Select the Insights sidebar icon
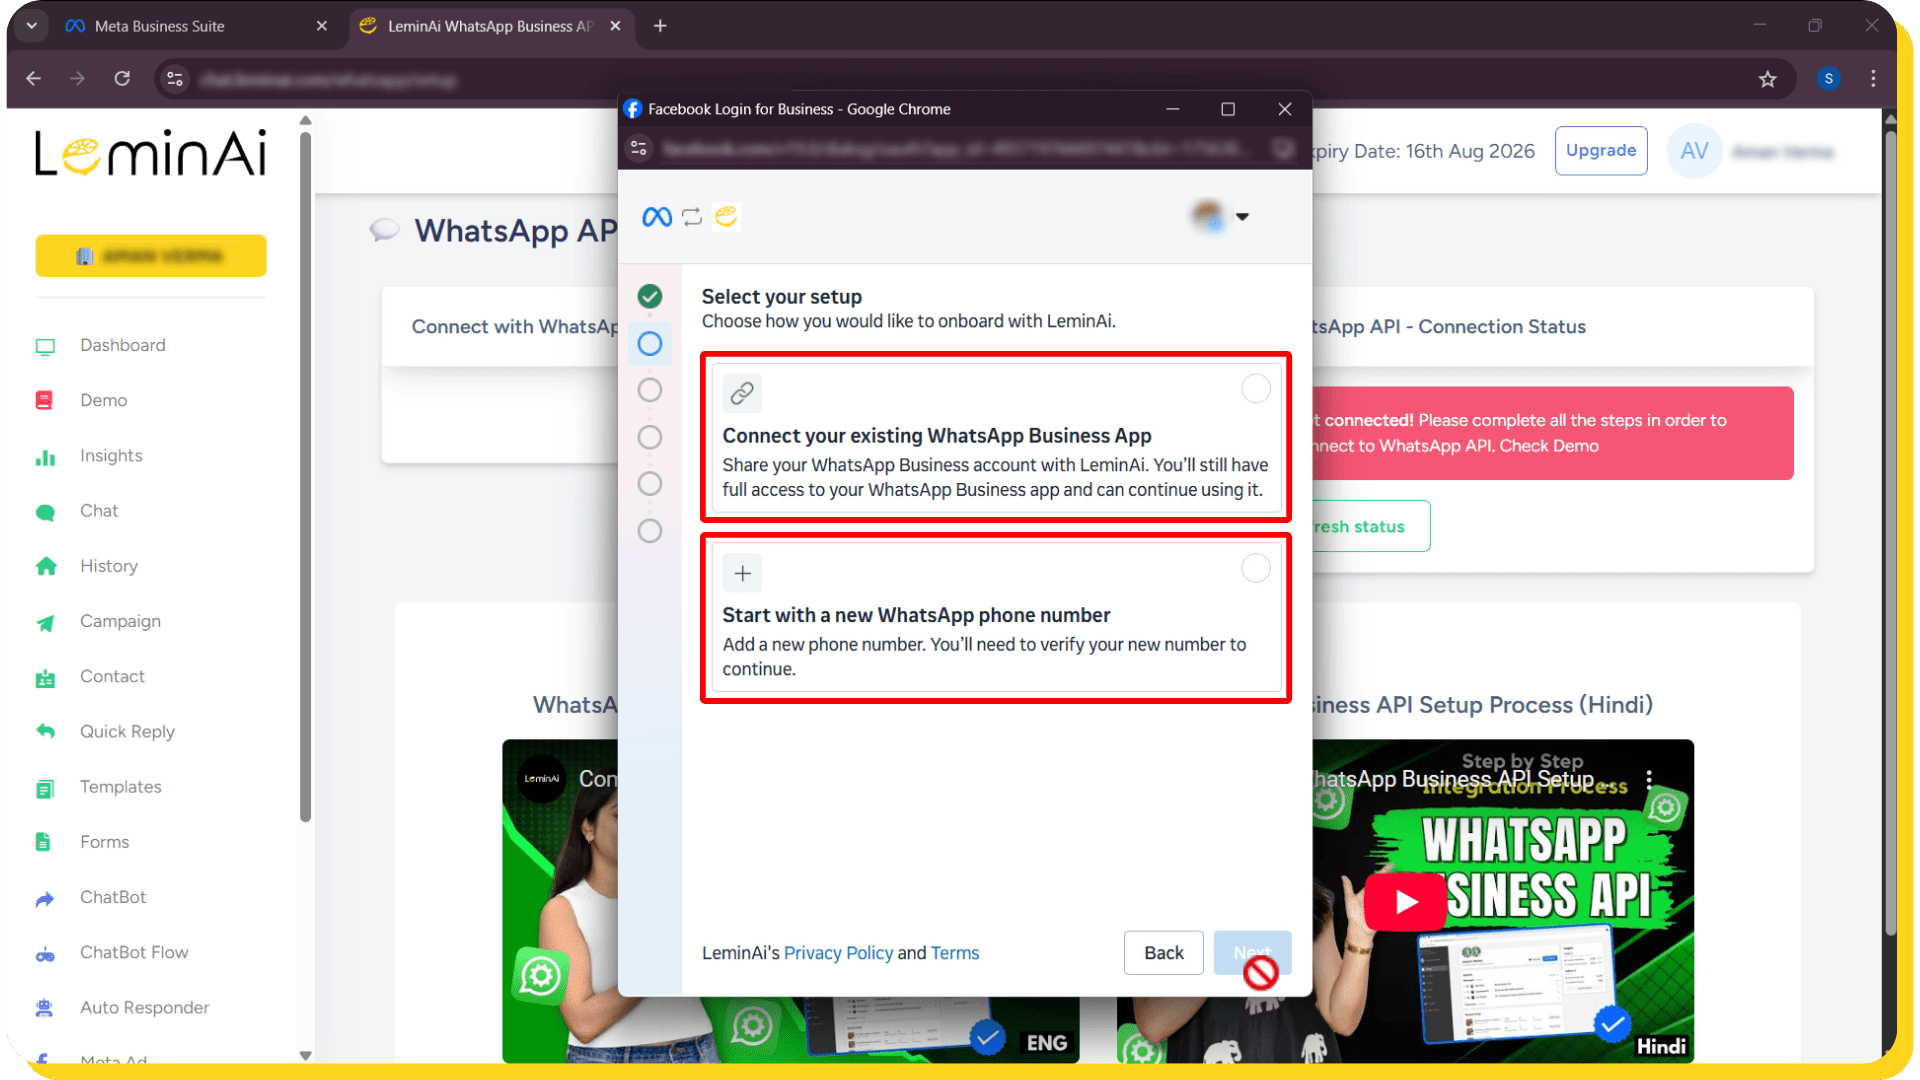 46,457
